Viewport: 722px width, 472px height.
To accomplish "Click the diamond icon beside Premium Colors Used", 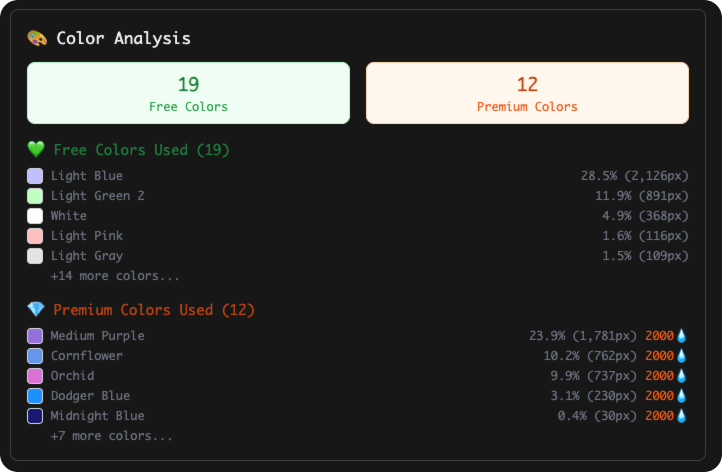I will [x=36, y=310].
